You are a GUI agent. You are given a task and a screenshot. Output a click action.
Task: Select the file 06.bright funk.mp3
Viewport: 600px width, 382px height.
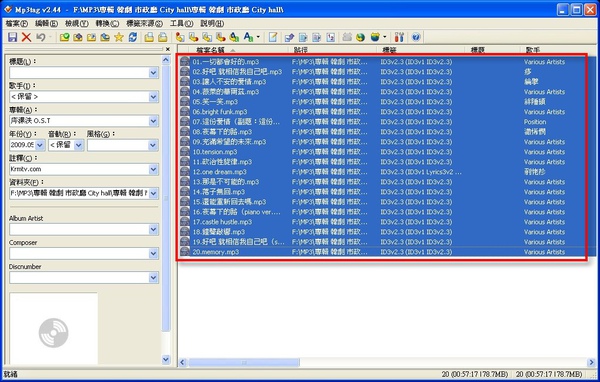click(x=220, y=112)
